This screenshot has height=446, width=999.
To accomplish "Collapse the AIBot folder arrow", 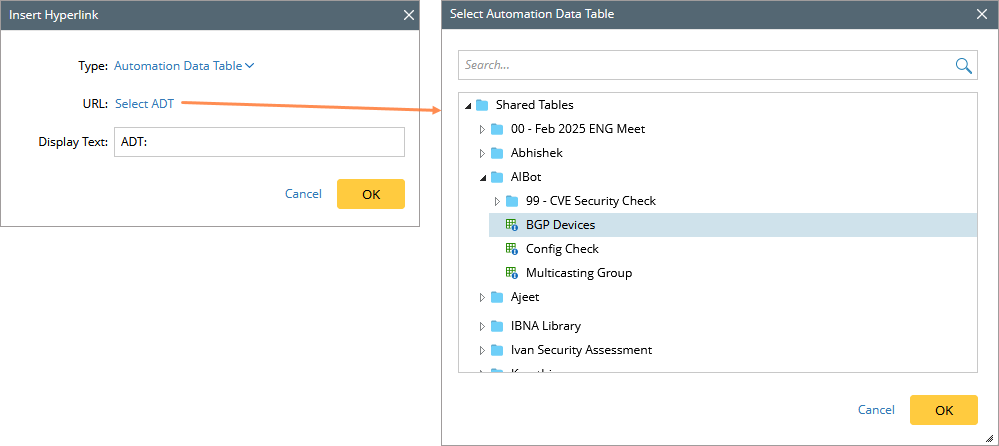I will pyautogui.click(x=483, y=178).
